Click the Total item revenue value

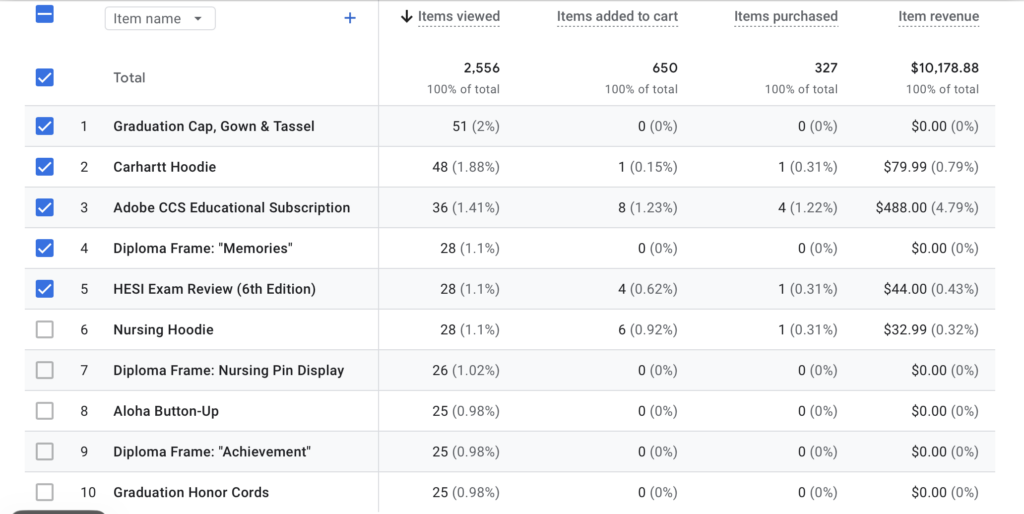click(x=944, y=68)
